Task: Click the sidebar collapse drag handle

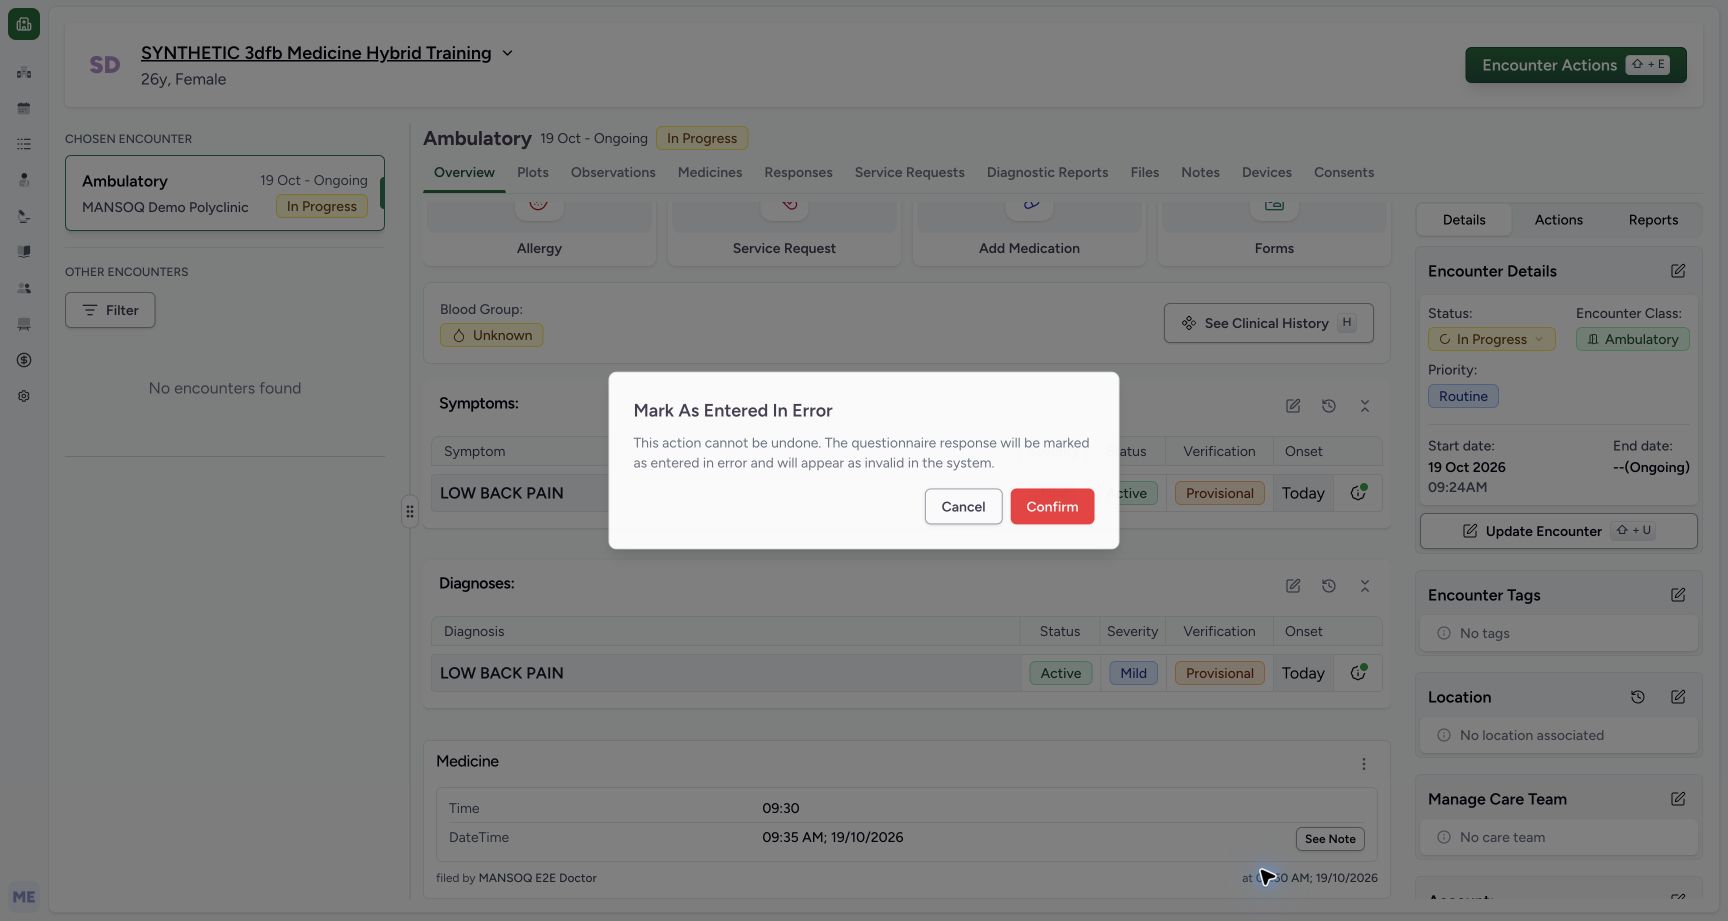Action: pos(410,511)
